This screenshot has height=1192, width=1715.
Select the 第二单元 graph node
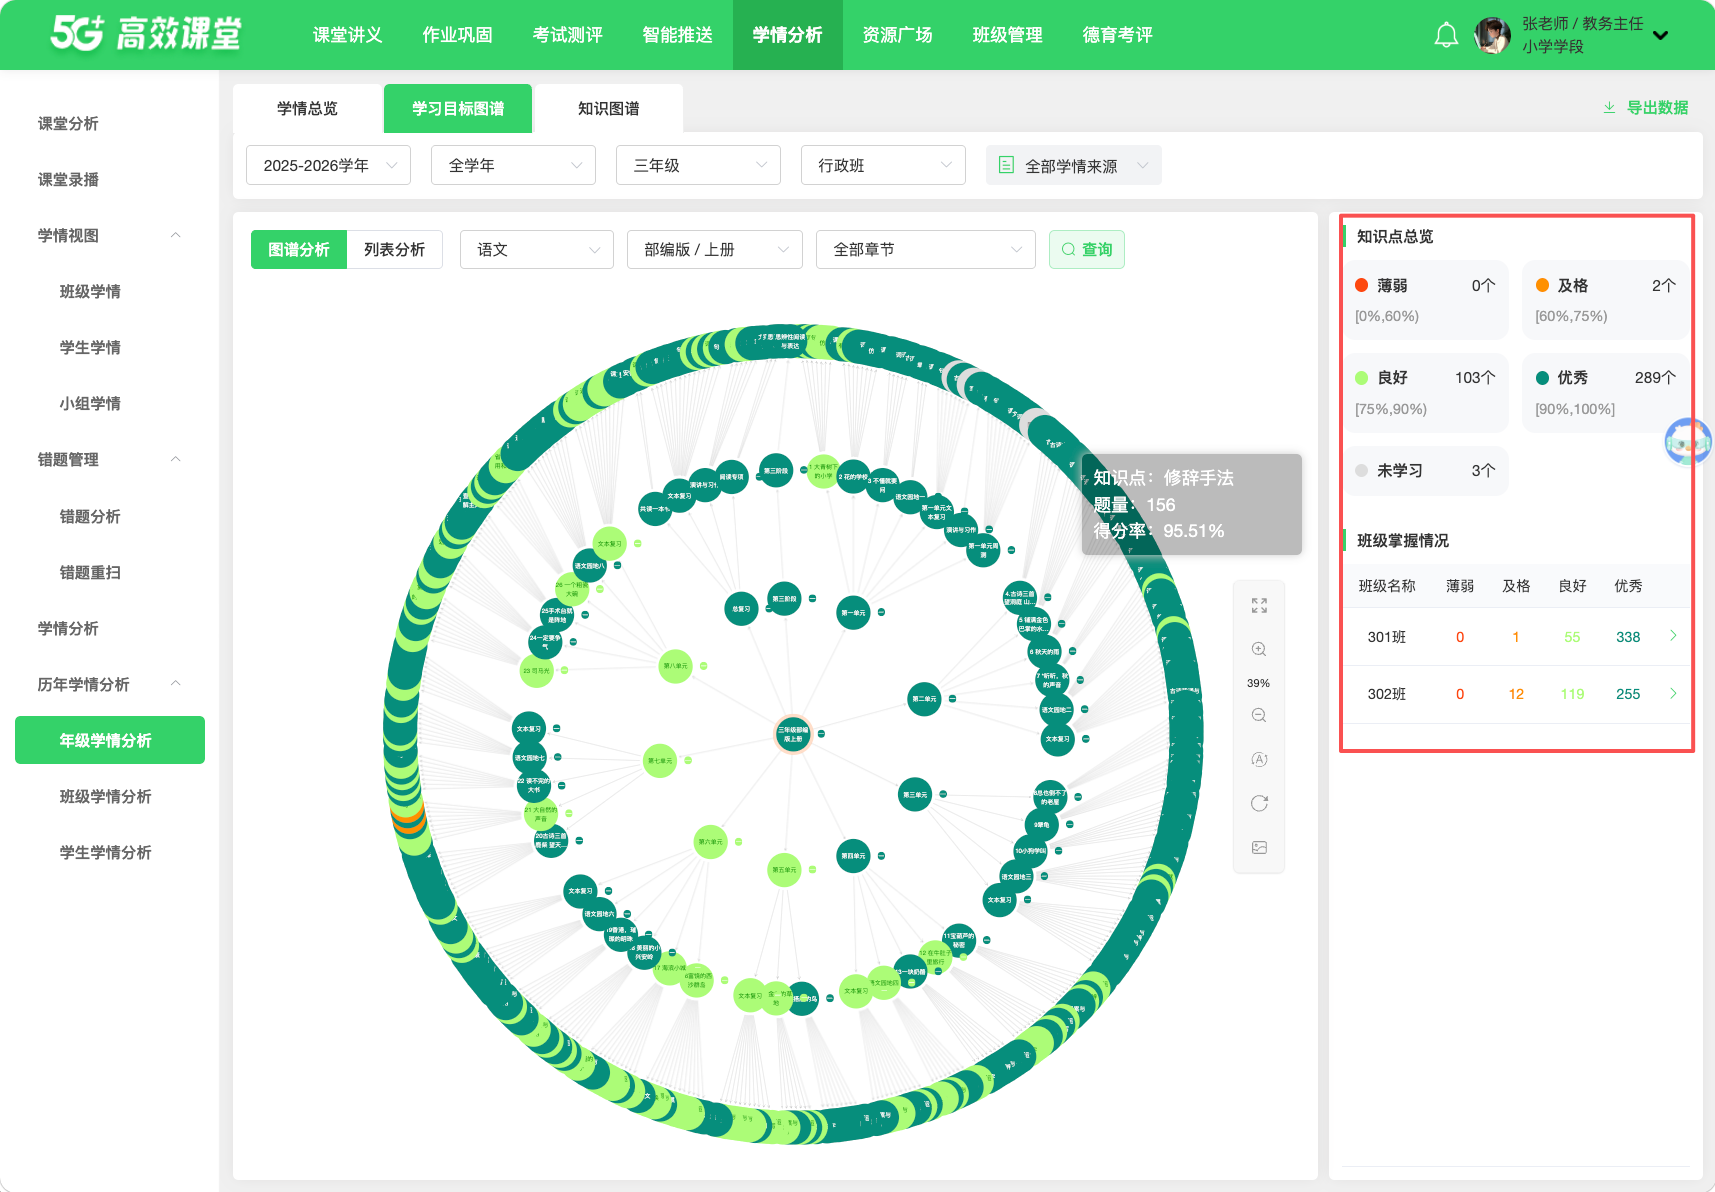point(924,699)
